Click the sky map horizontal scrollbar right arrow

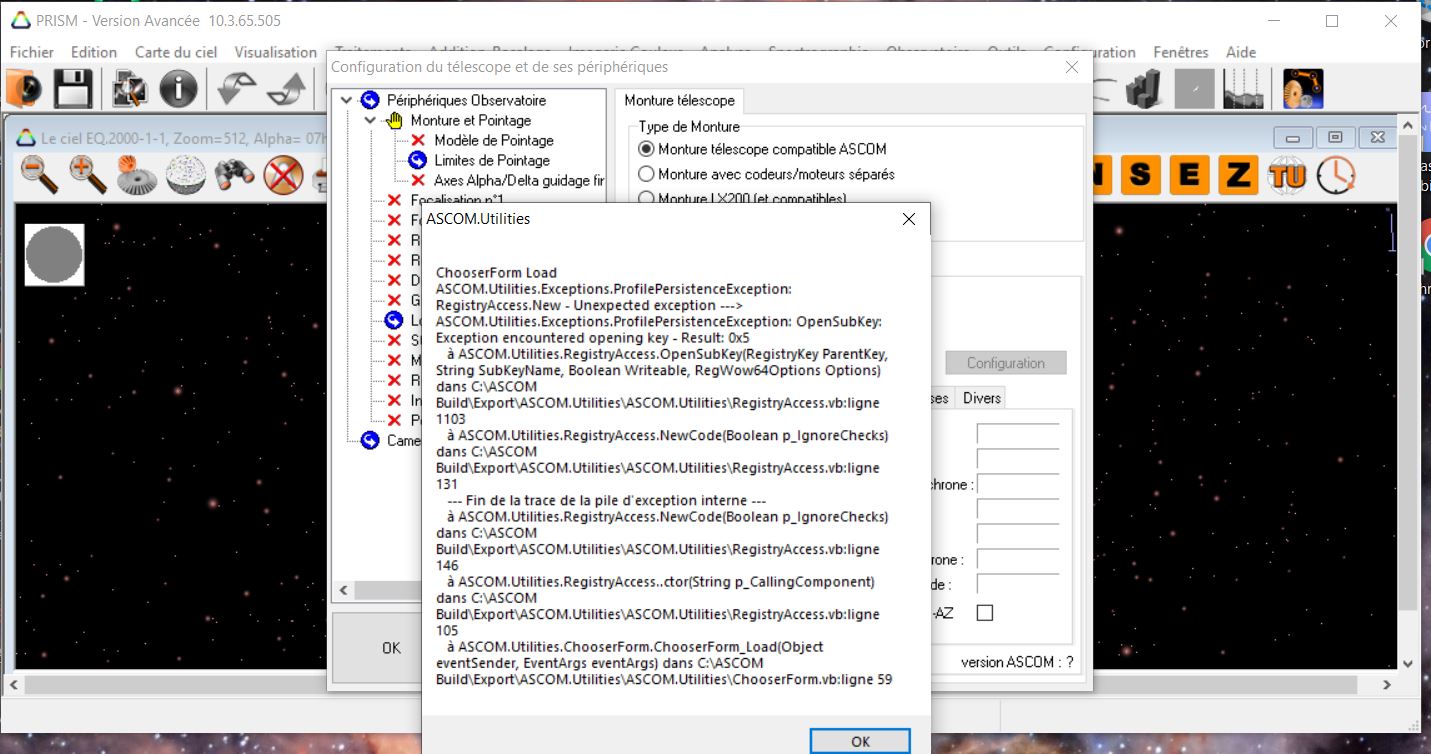(x=1386, y=685)
